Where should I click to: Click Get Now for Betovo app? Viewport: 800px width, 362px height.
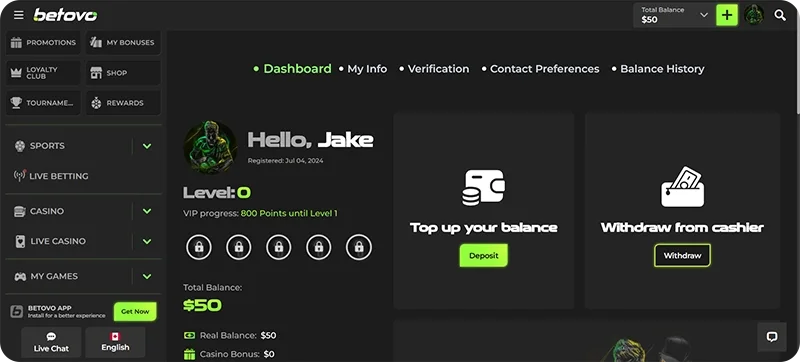(135, 312)
